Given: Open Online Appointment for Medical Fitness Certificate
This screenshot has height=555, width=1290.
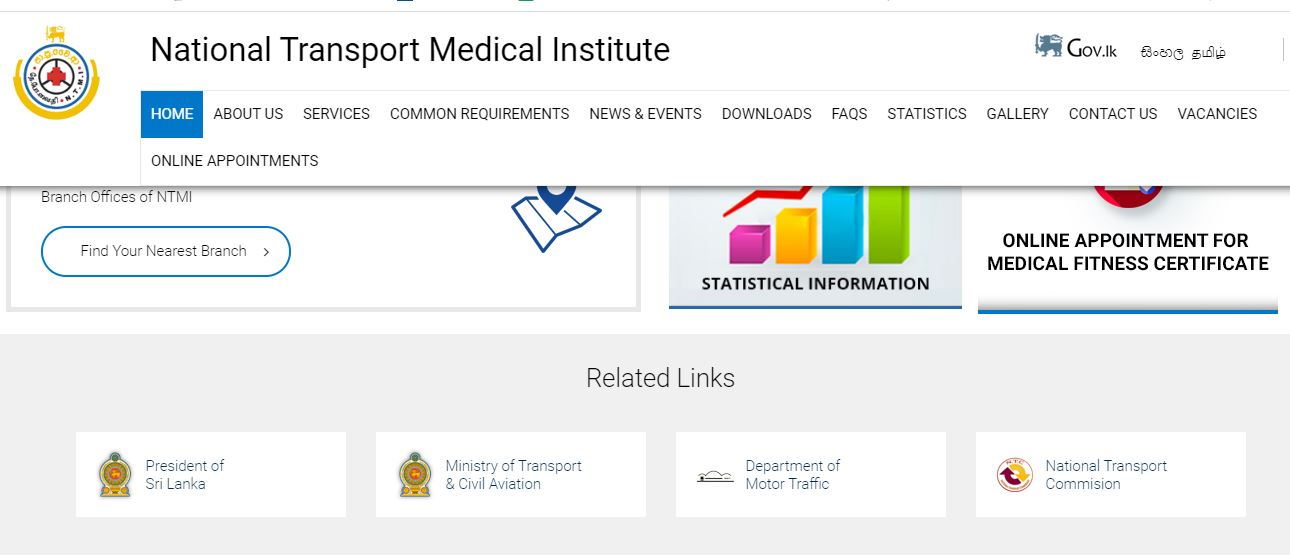Looking at the screenshot, I should tap(1128, 250).
